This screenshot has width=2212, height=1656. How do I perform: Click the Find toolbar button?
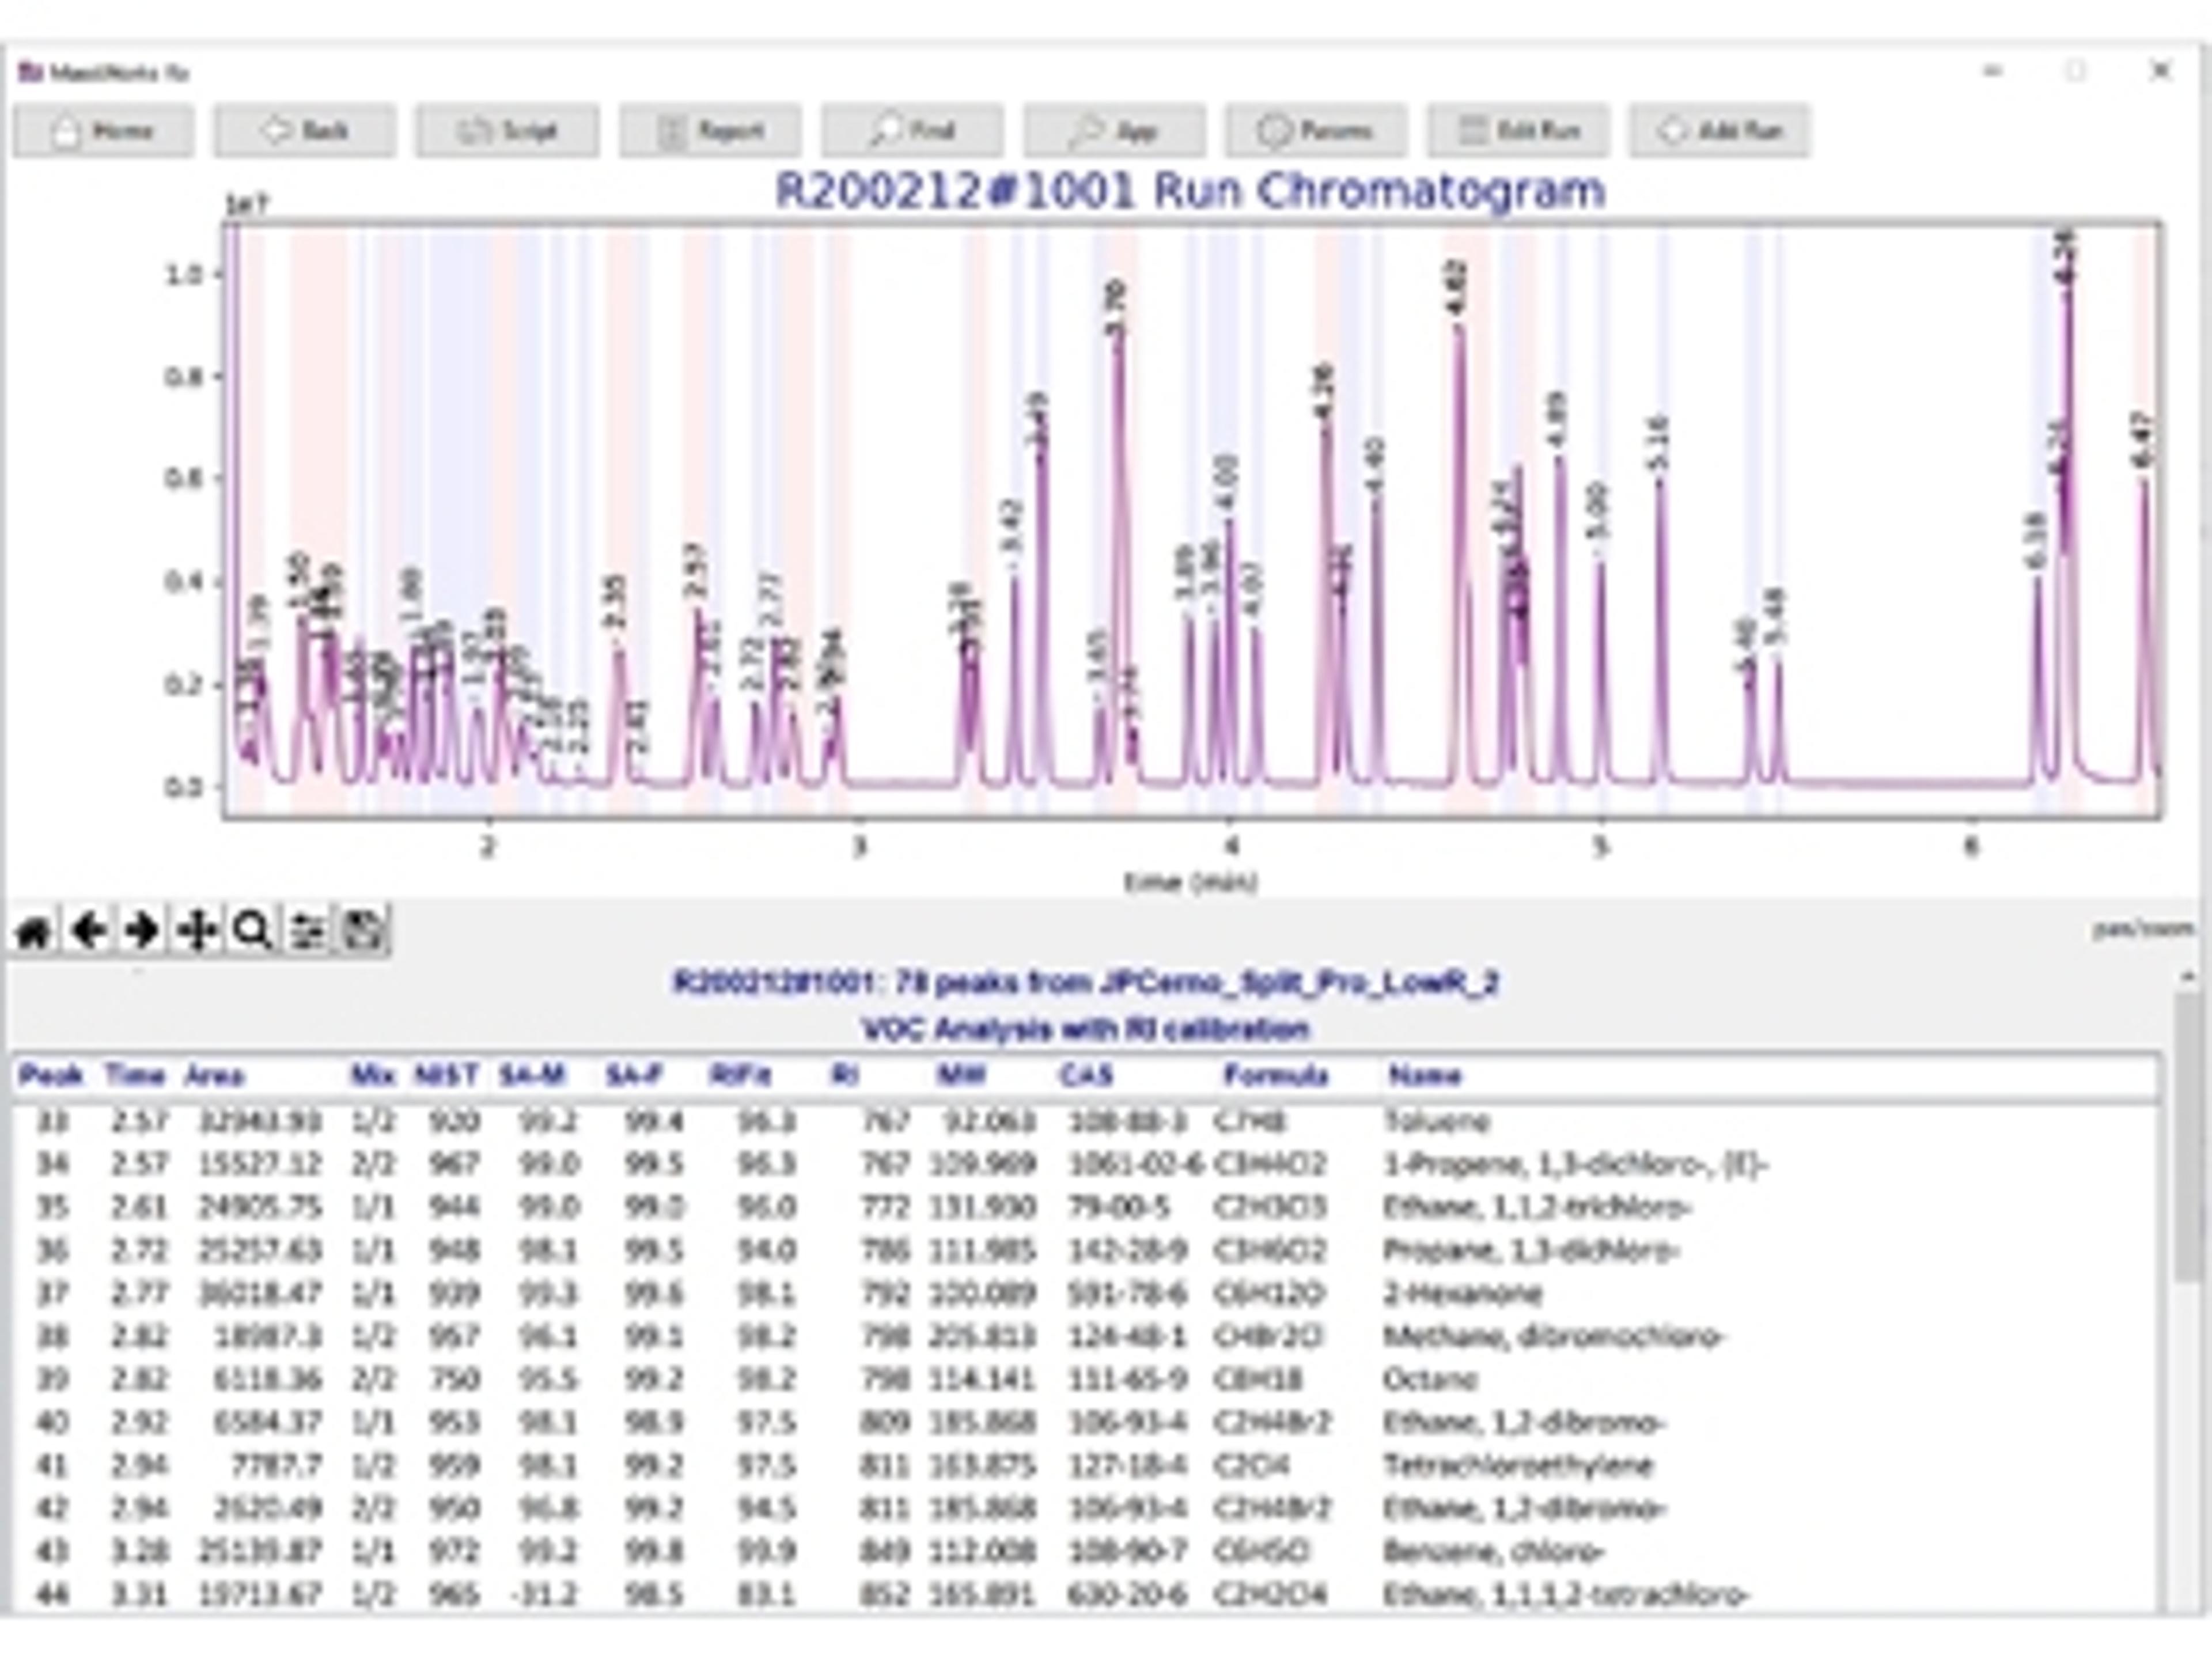[x=912, y=131]
